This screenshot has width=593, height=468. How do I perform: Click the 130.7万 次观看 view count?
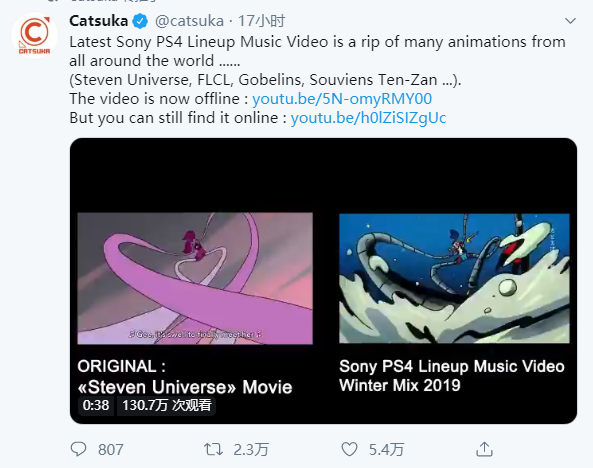166,406
